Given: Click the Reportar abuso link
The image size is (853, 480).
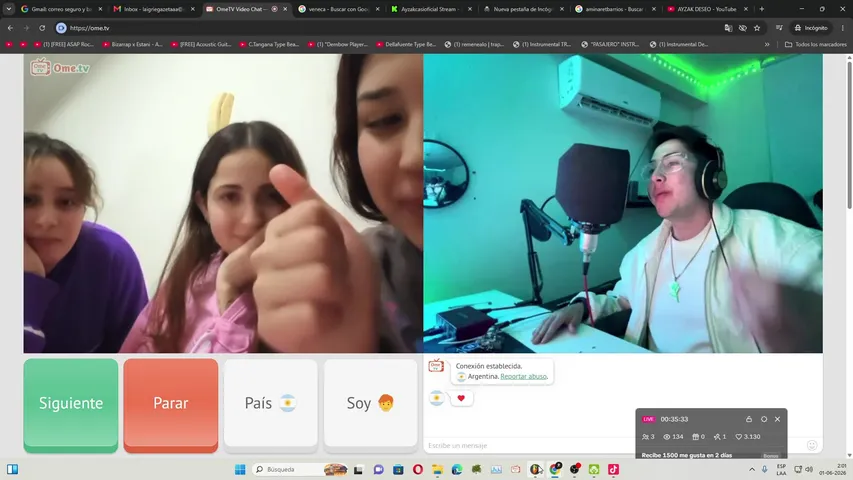Looking at the screenshot, I should [x=523, y=376].
